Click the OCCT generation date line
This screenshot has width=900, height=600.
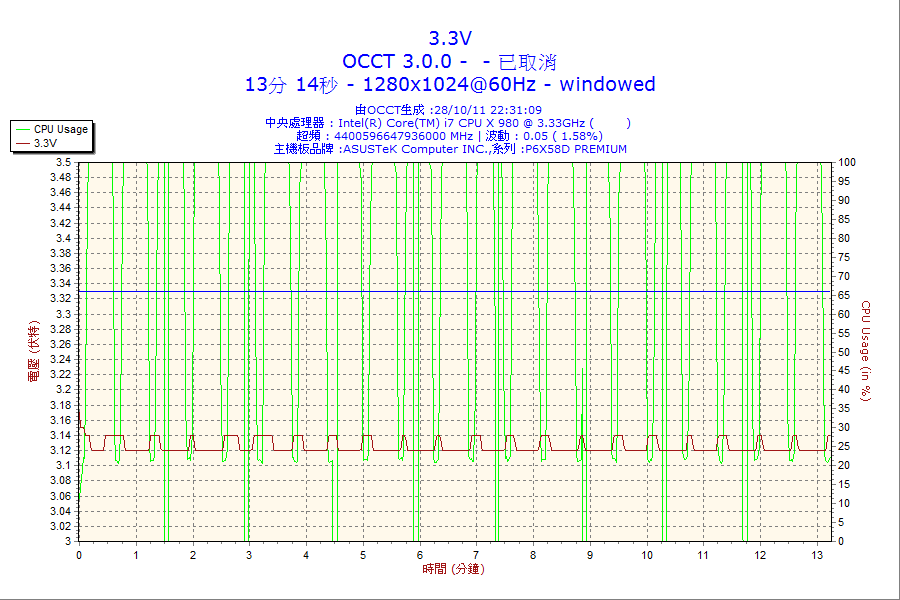448,110
